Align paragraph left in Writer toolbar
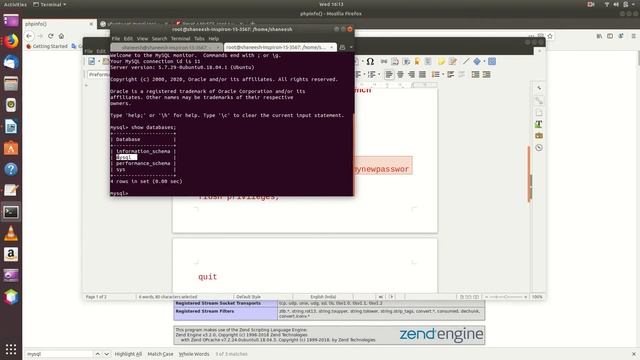 (x=389, y=74)
